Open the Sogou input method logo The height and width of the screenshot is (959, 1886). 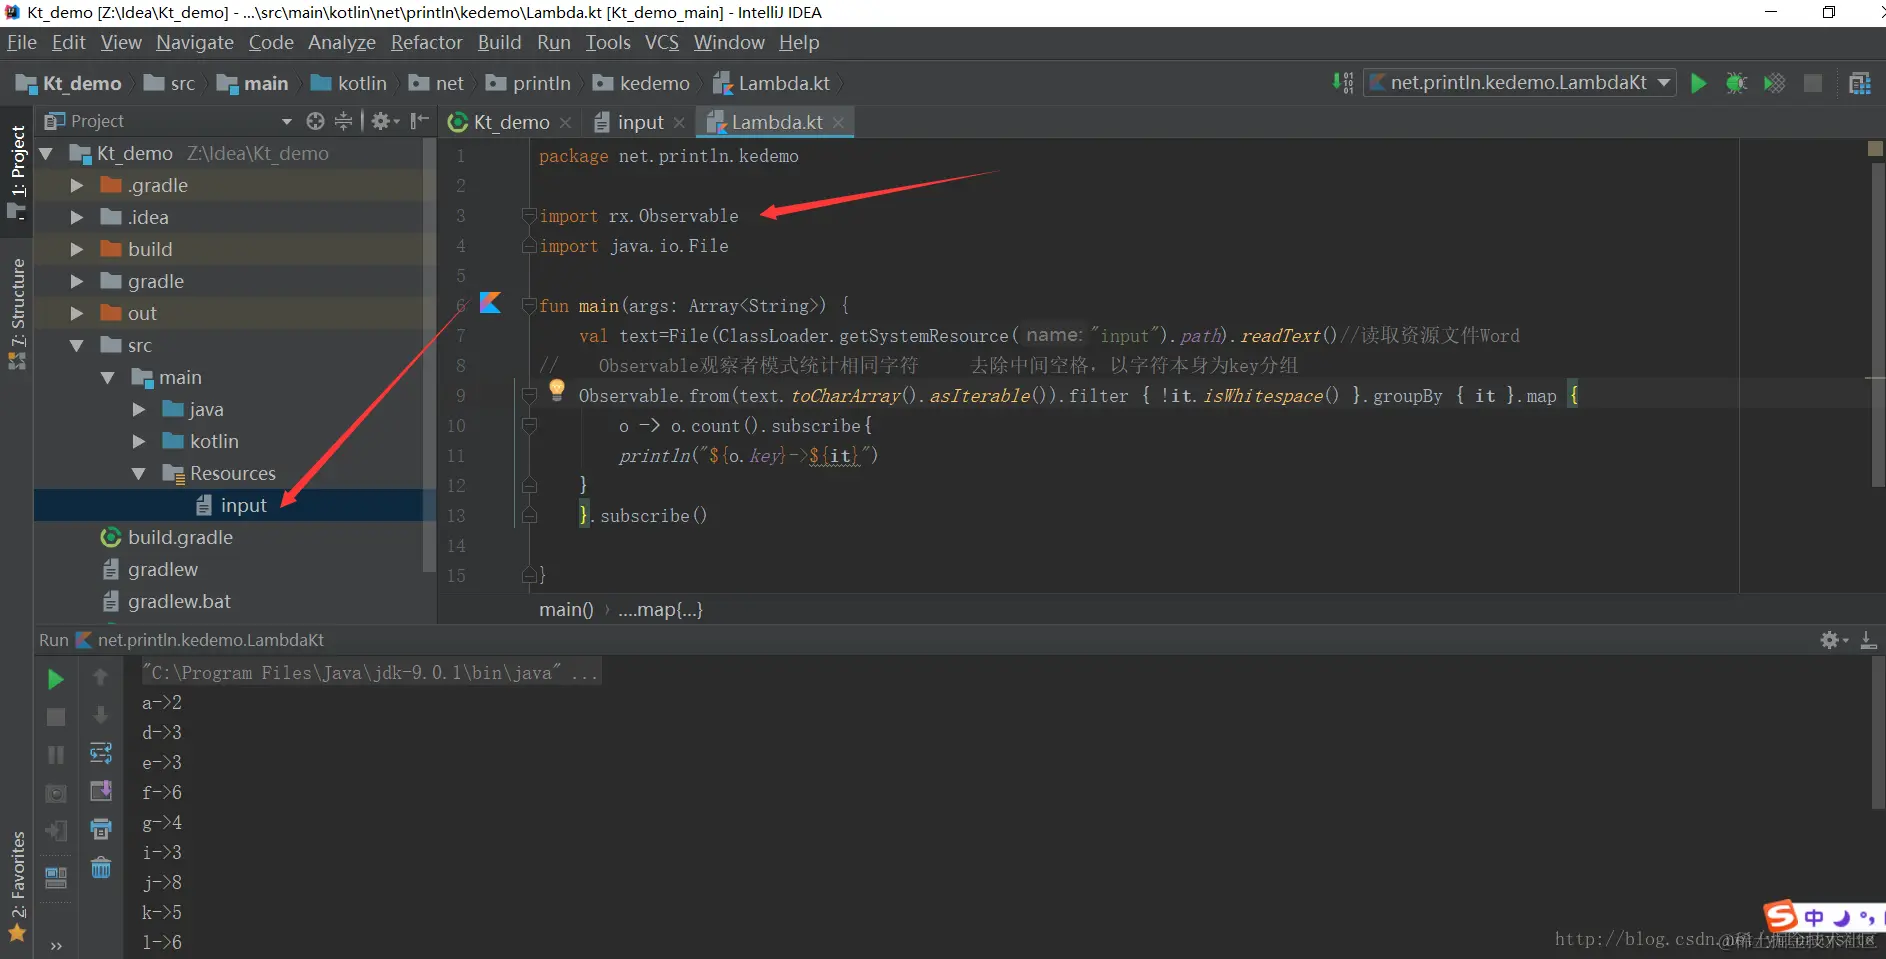point(1780,915)
